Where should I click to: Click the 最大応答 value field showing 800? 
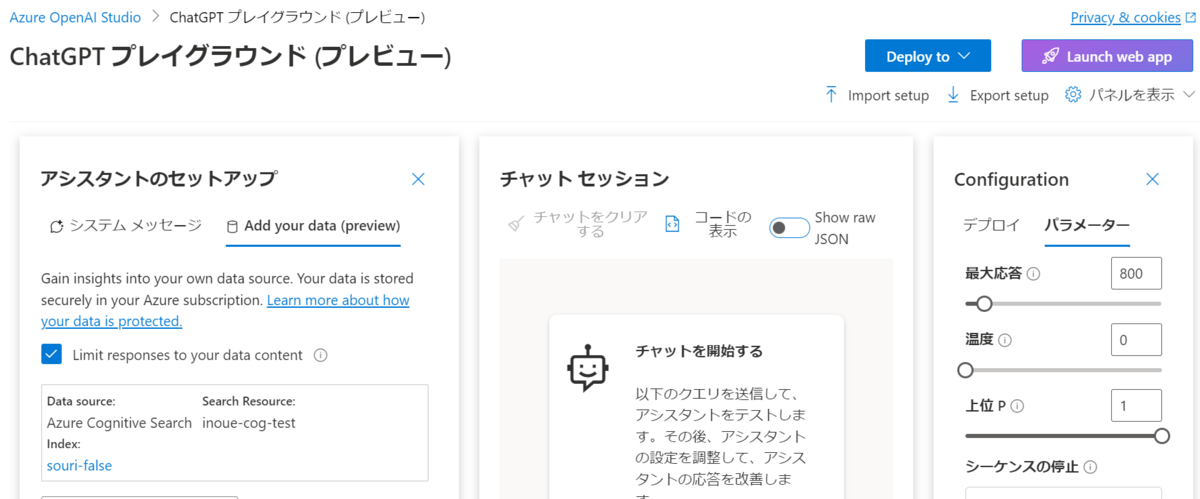[1136, 273]
